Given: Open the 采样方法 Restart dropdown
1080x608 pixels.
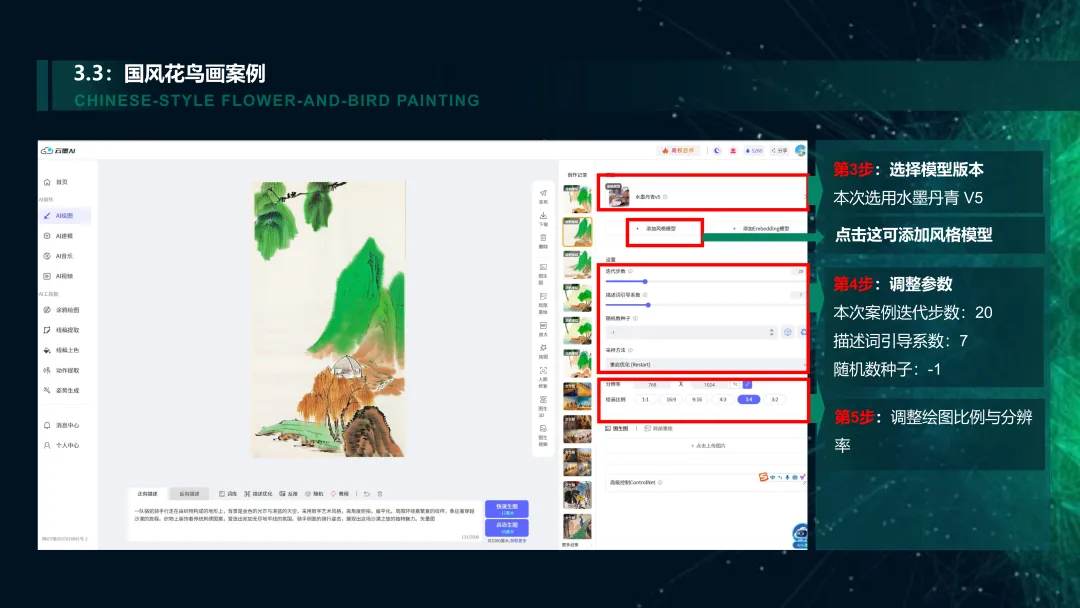Looking at the screenshot, I should pos(706,364).
